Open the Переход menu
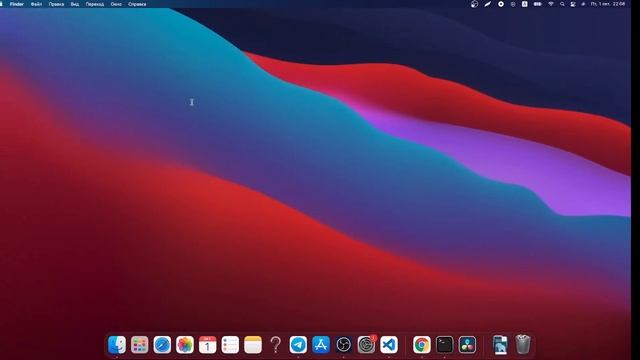The image size is (640, 360). 95,4
